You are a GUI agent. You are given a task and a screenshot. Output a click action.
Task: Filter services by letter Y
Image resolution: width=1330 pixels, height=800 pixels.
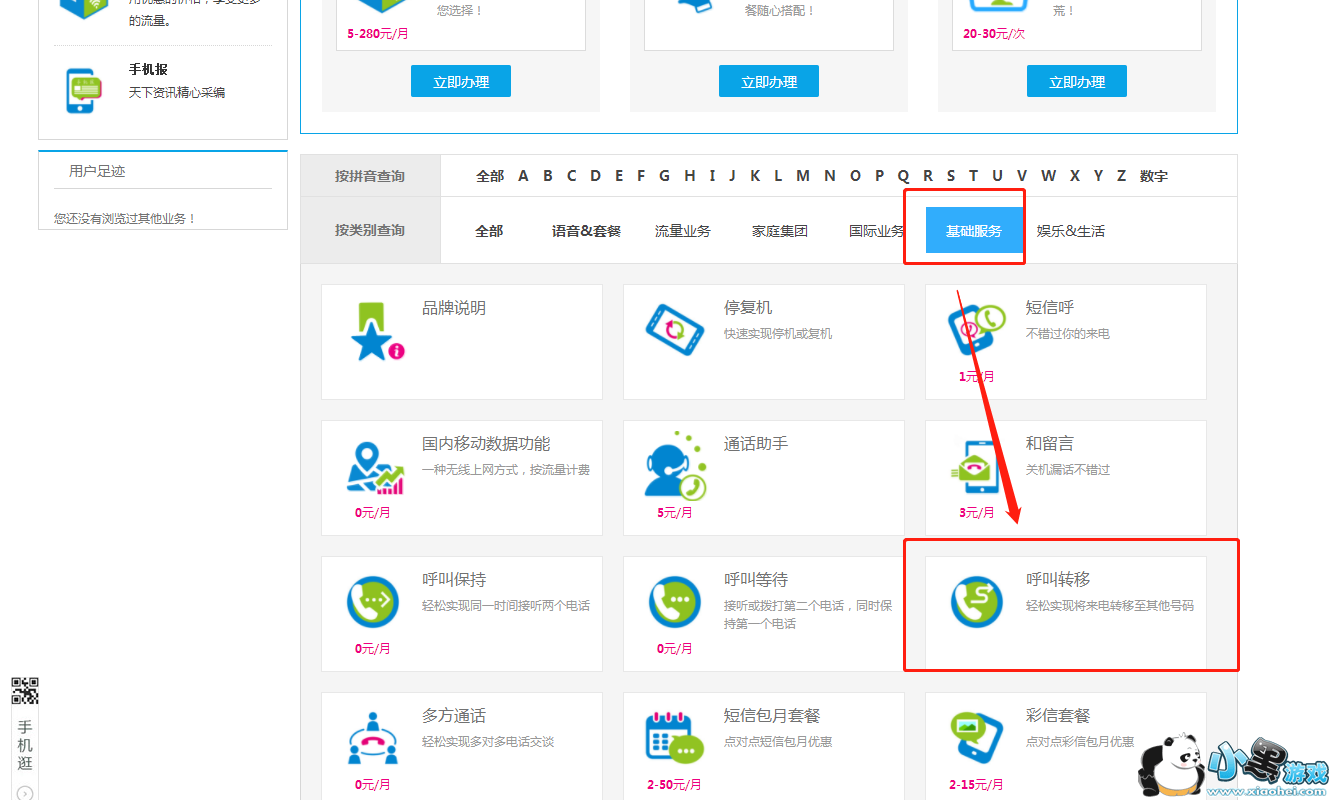click(x=1098, y=176)
